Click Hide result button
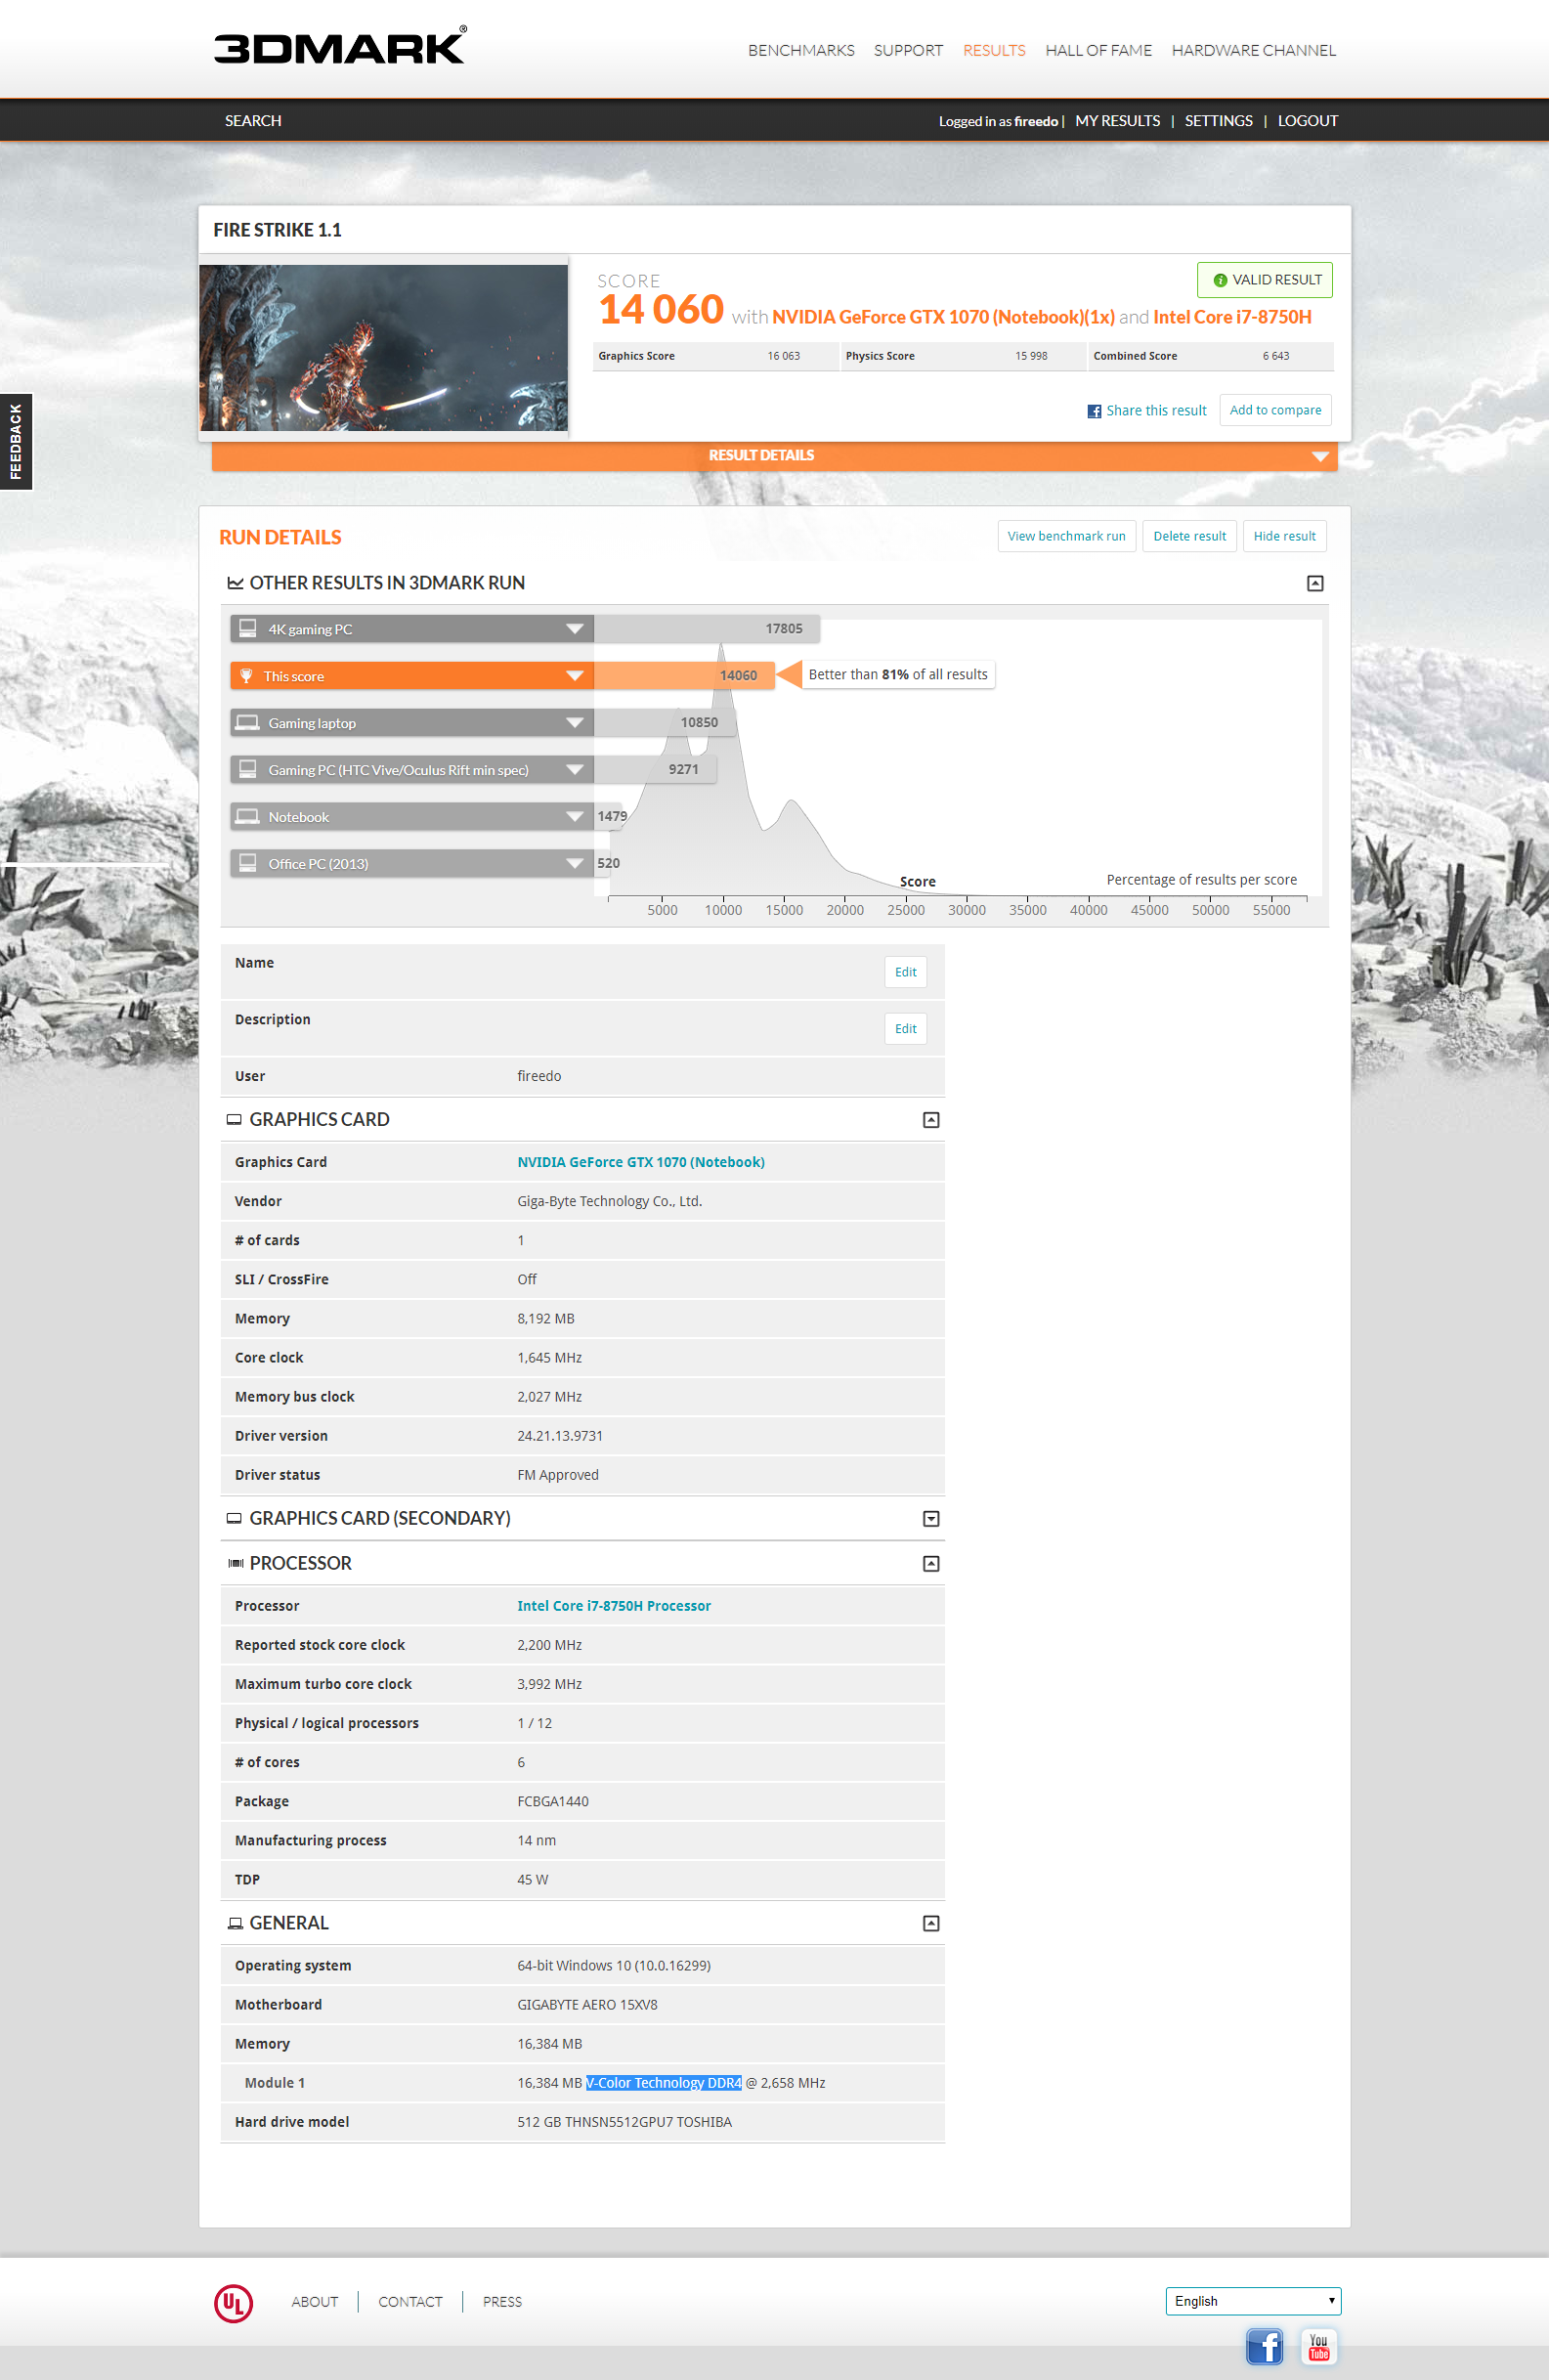The image size is (1549, 2380). [1284, 536]
